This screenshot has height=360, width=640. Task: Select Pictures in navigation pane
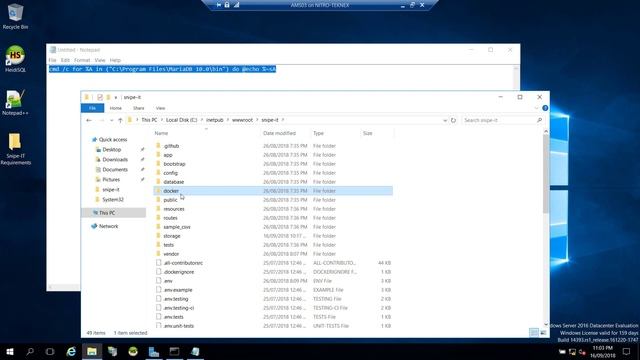coord(111,180)
